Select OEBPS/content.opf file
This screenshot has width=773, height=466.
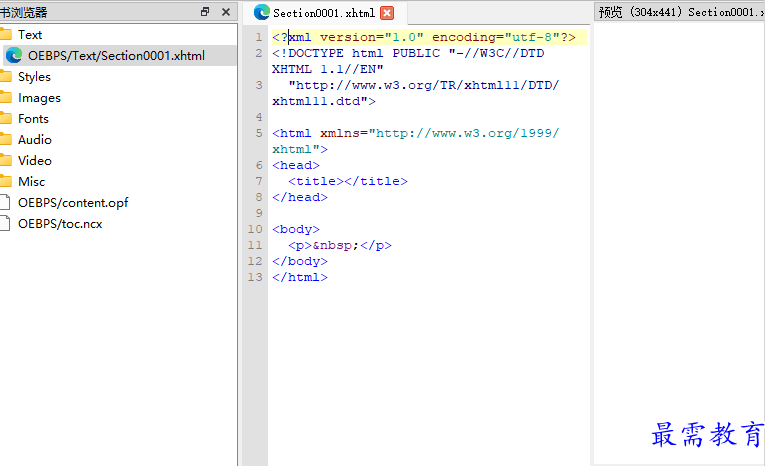pos(73,203)
